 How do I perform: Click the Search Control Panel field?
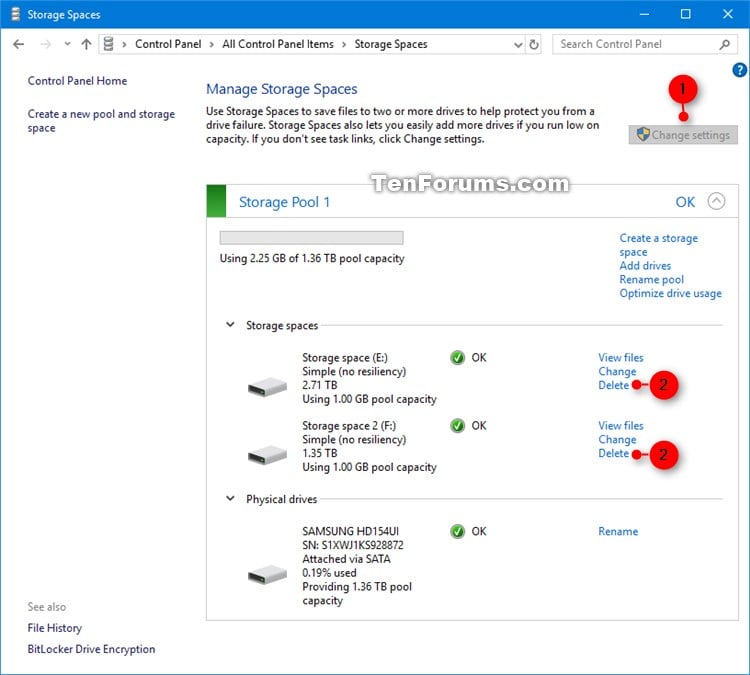[x=644, y=44]
